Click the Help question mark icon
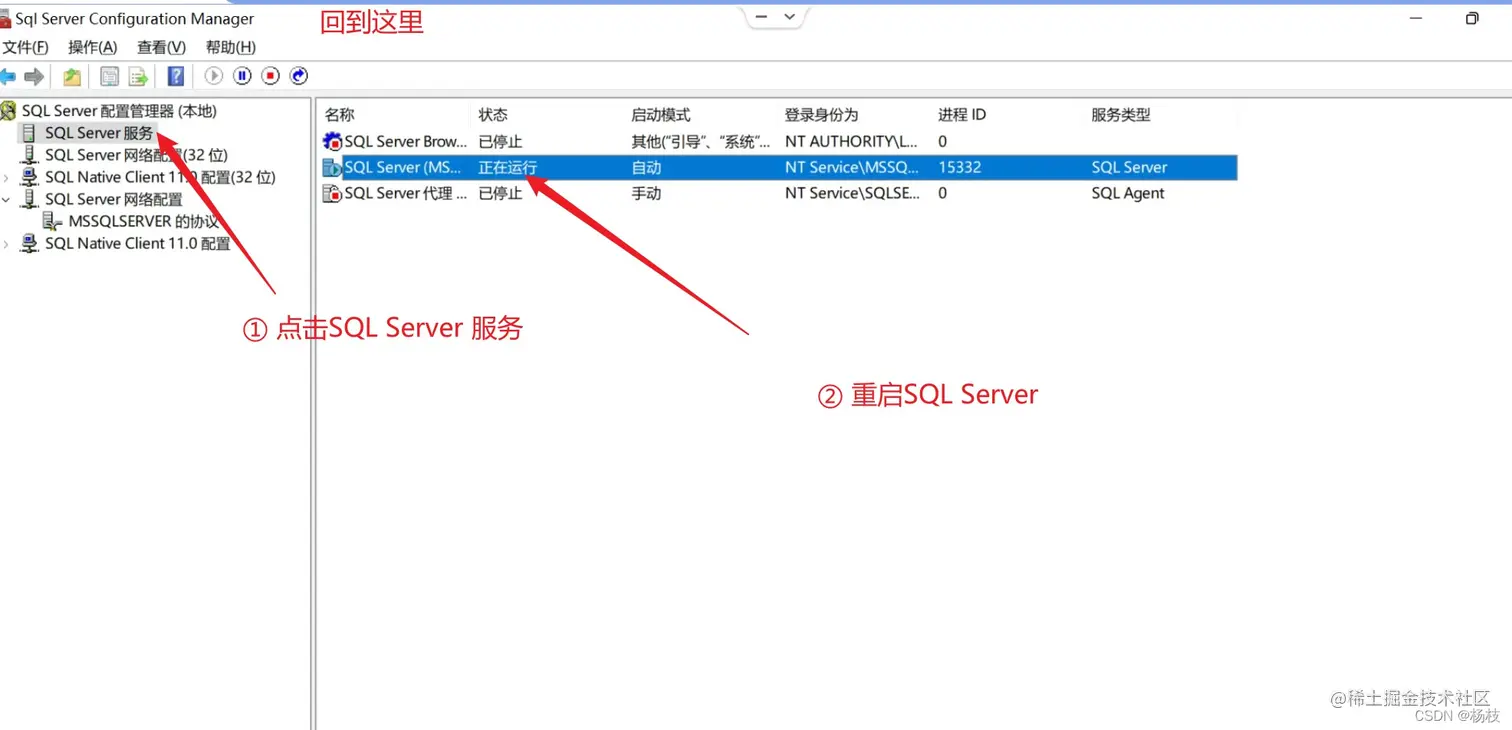Viewport: 1512px width, 730px height. (175, 76)
